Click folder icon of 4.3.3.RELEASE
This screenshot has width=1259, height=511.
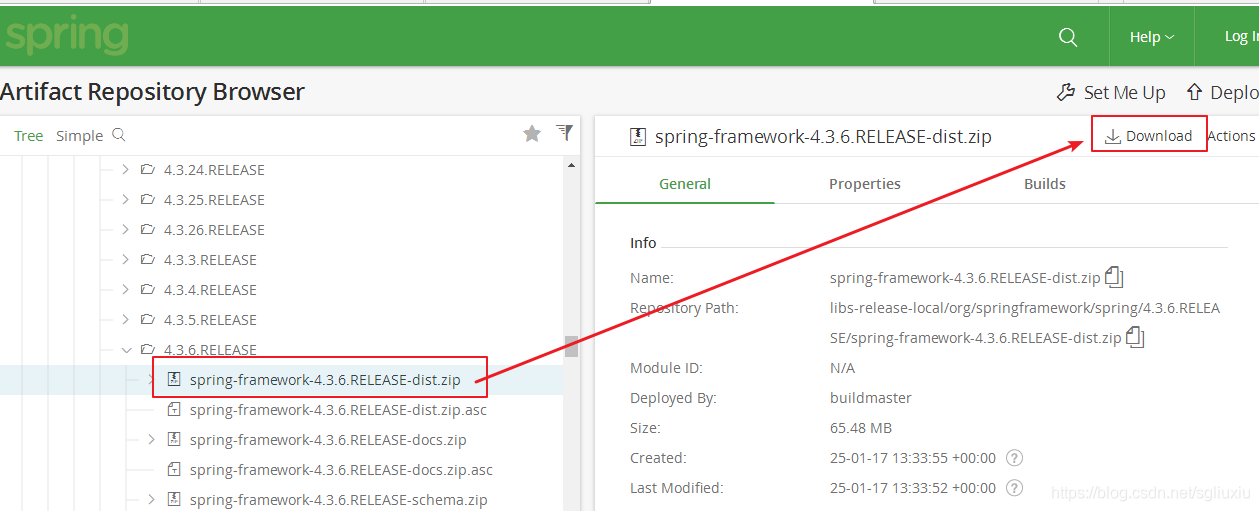(148, 260)
